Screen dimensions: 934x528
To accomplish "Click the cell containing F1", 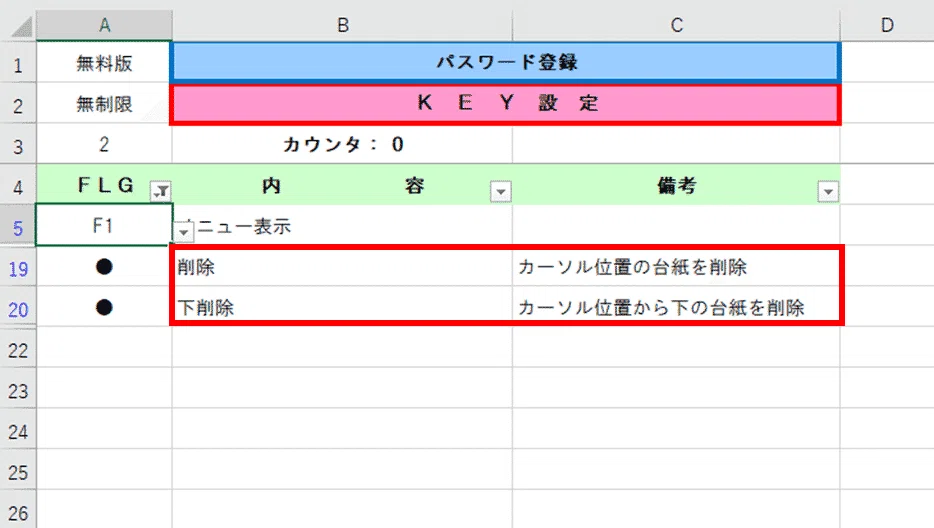I will pyautogui.click(x=104, y=225).
